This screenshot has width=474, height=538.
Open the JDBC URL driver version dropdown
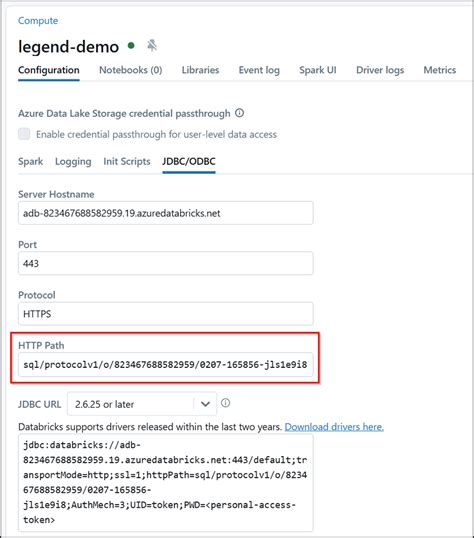click(142, 404)
